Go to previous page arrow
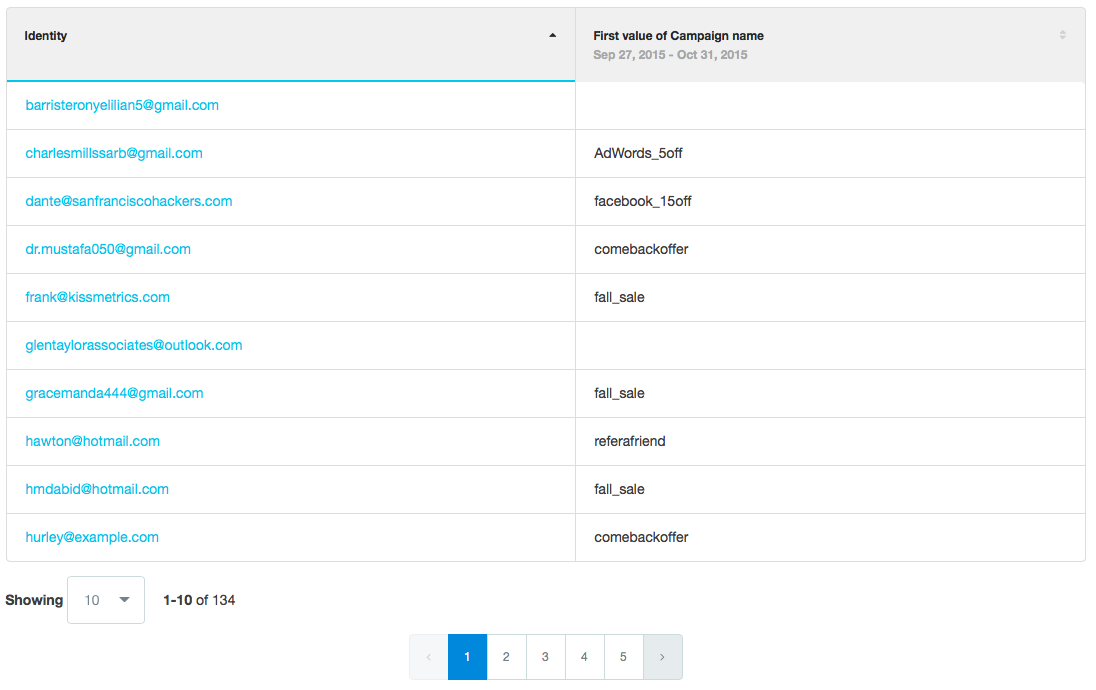1096x690 pixels. pos(428,656)
